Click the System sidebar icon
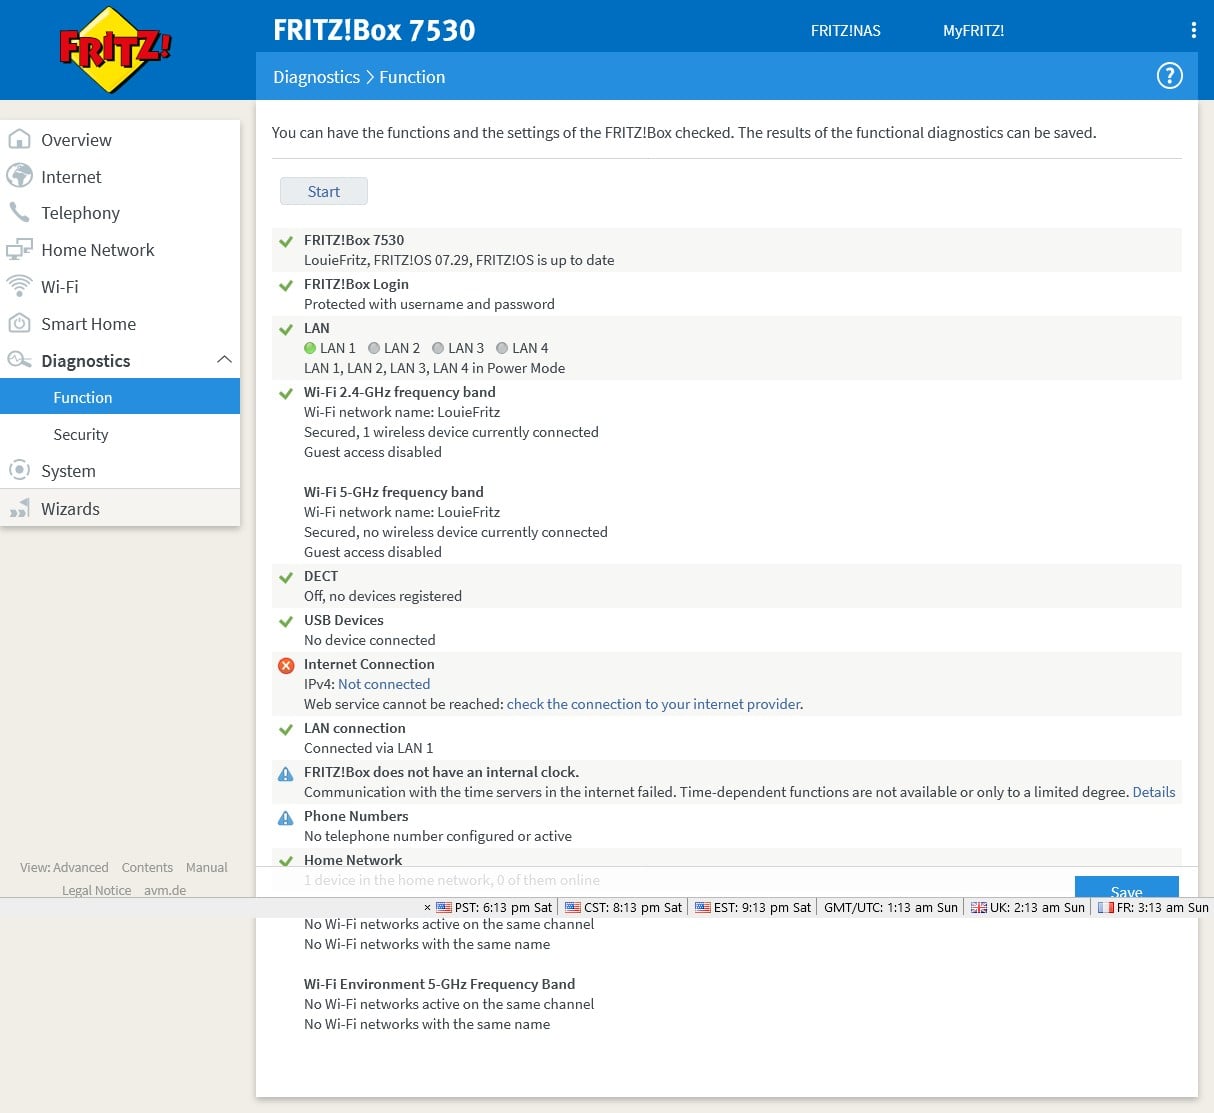 19,471
